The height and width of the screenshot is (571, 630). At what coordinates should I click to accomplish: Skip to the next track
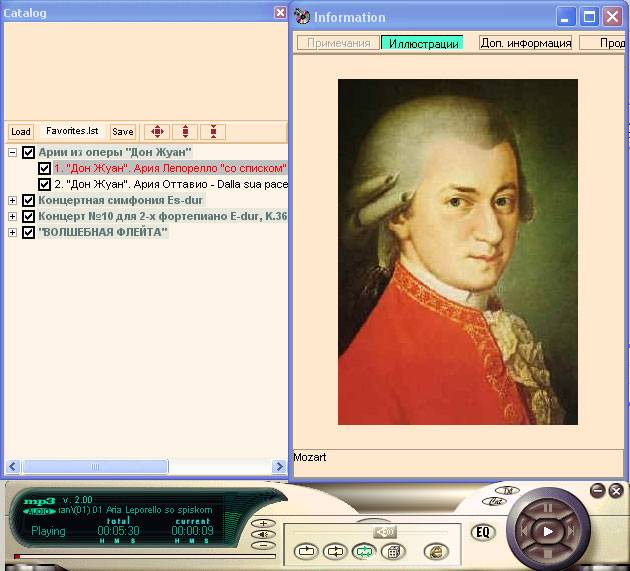(x=571, y=532)
